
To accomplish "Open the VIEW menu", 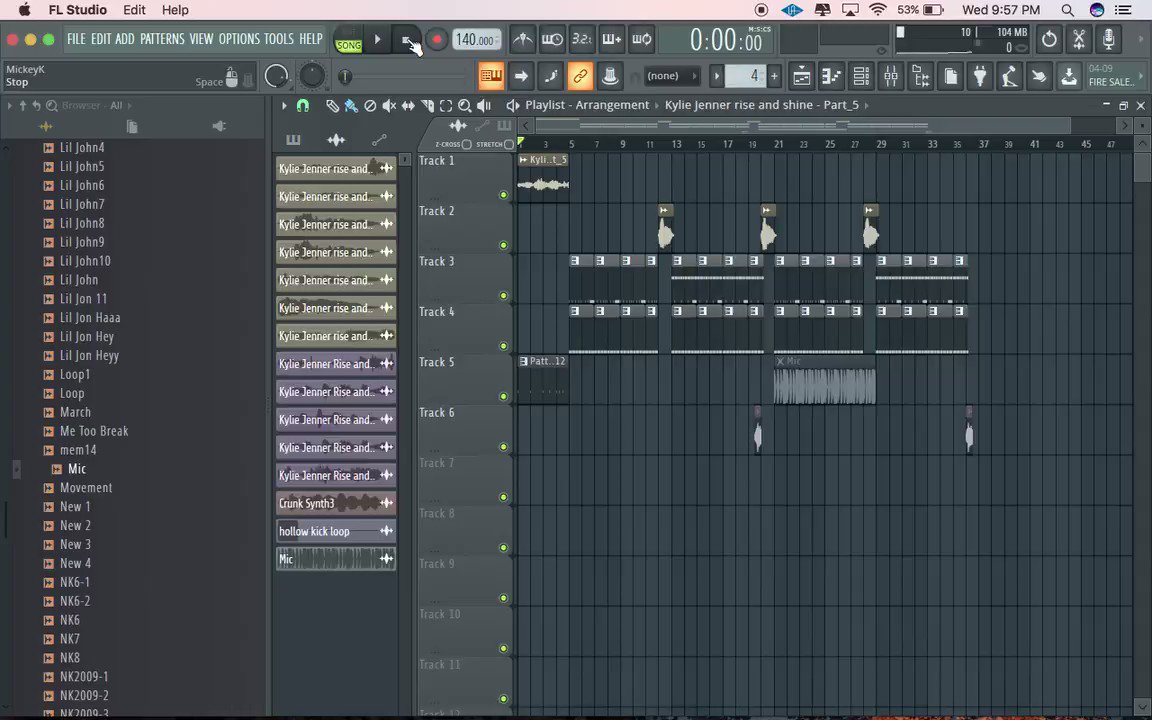I will point(201,39).
